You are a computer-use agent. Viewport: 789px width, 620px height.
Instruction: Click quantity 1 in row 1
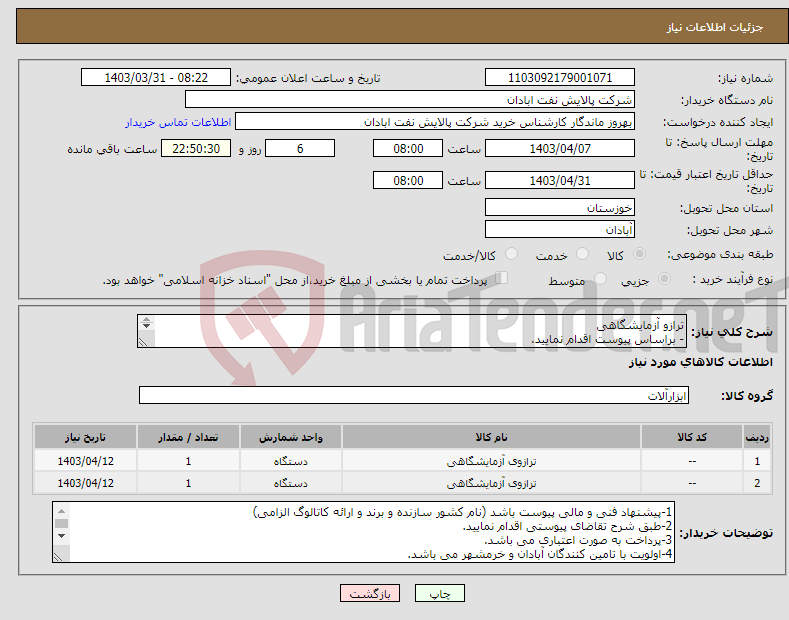pos(188,461)
